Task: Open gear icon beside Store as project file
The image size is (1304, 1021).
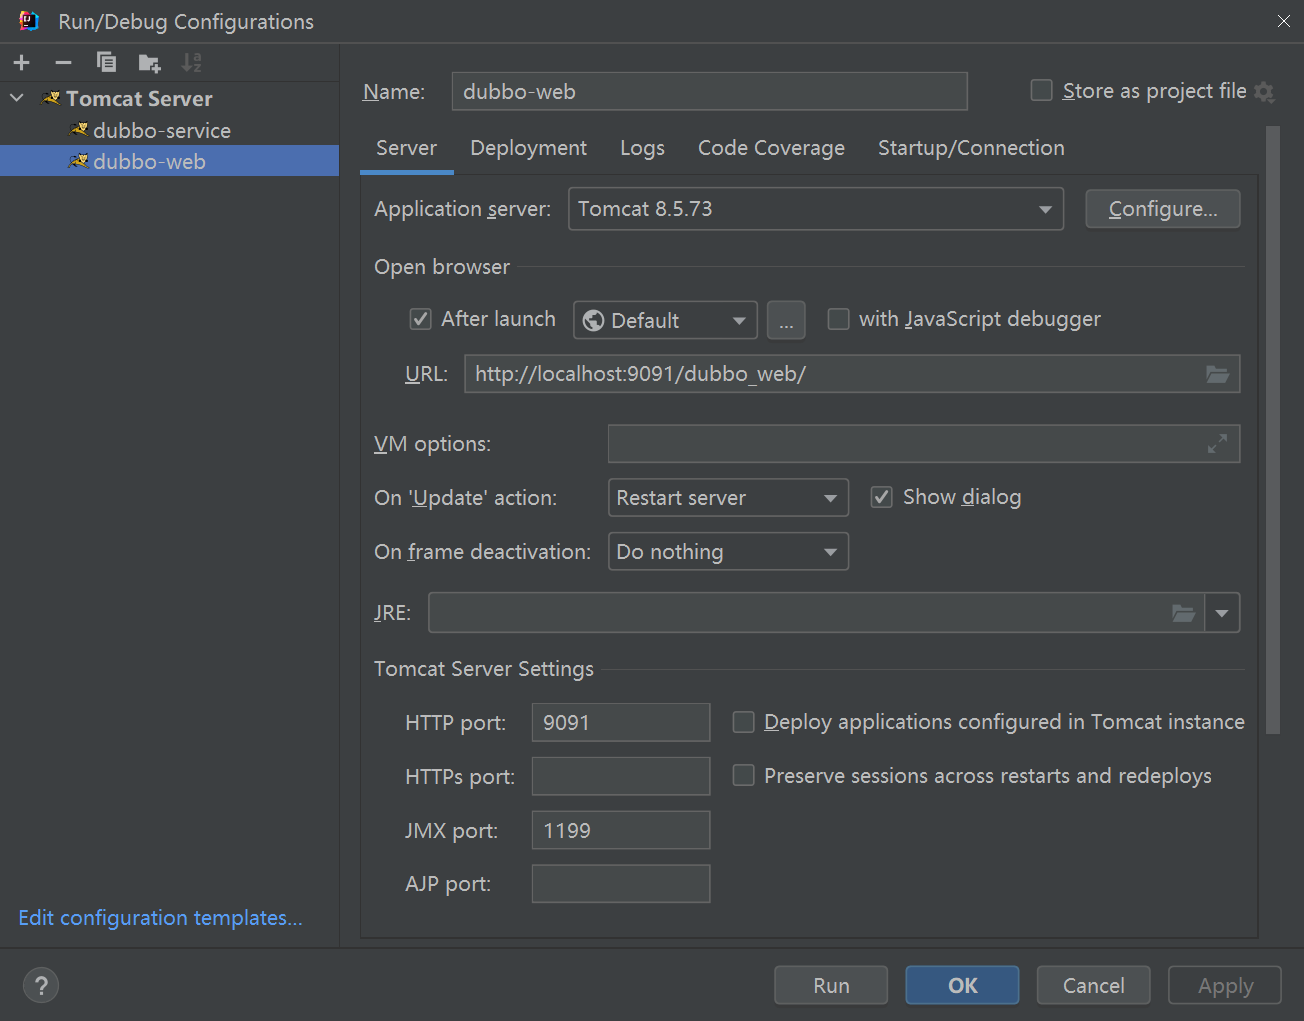Action: tap(1264, 92)
